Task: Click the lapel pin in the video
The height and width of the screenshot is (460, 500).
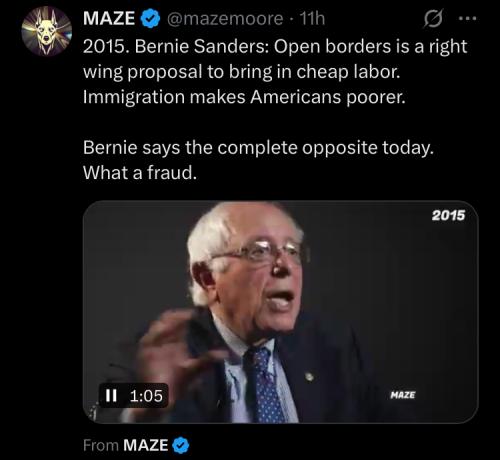Action: 309,377
